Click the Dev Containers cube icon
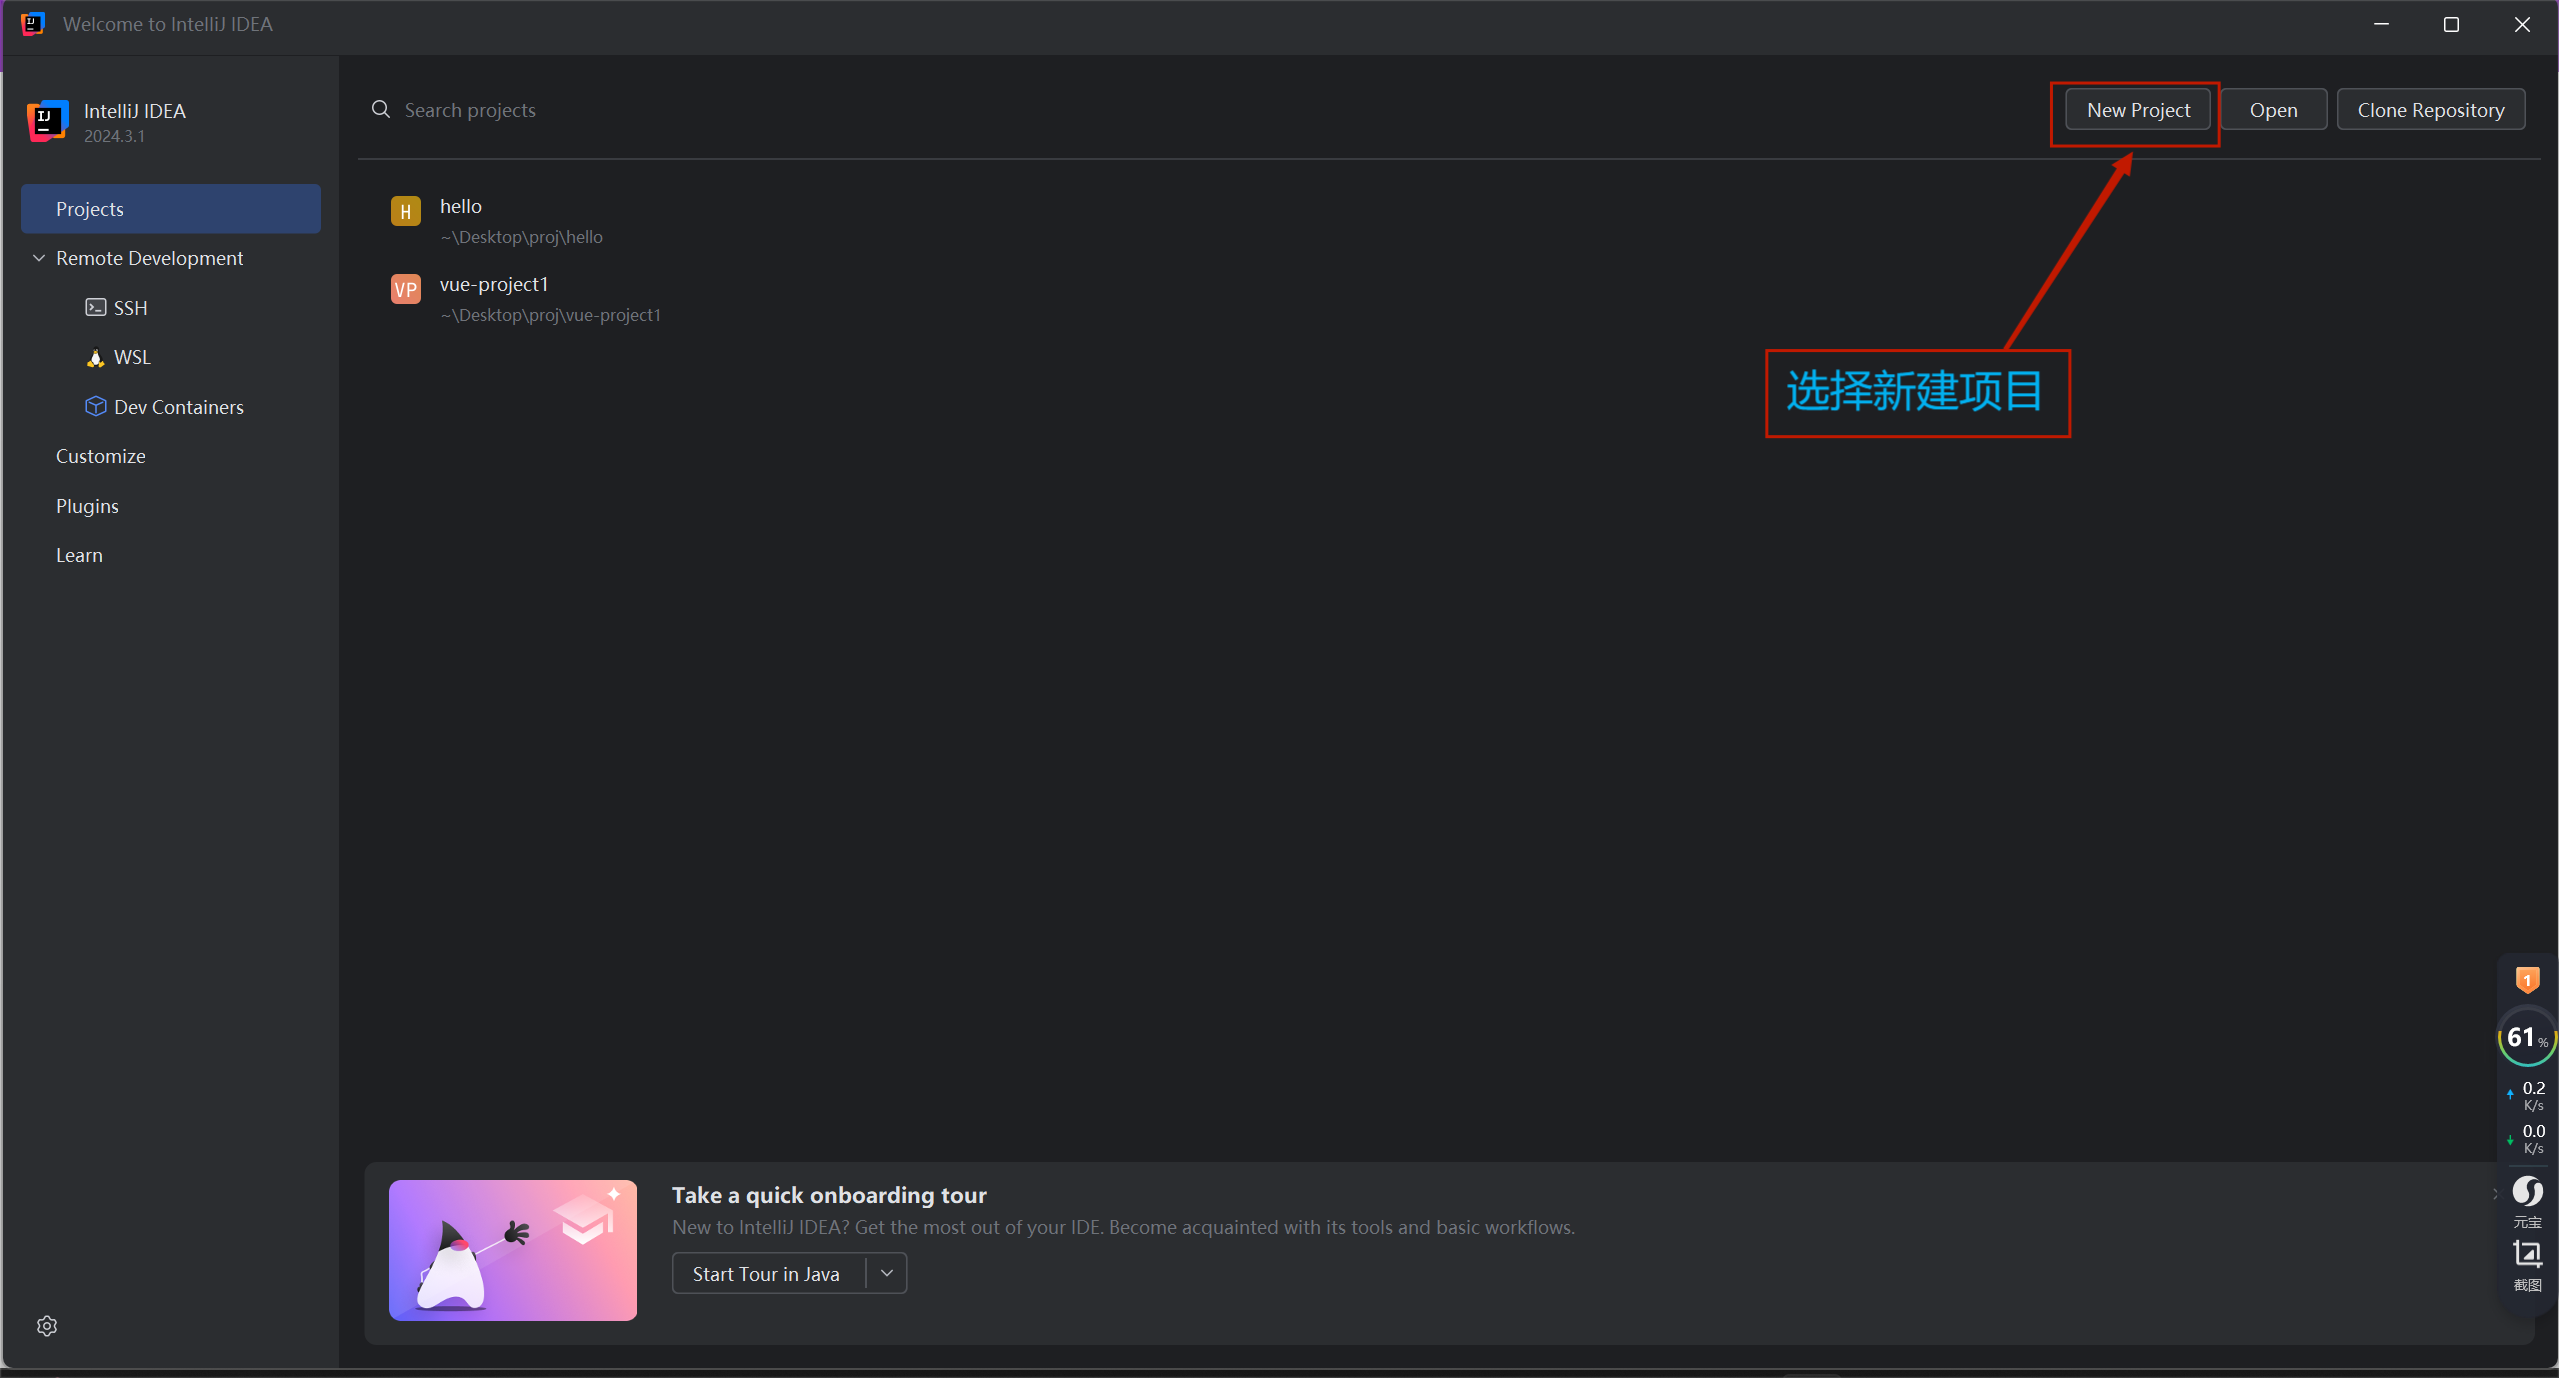Image resolution: width=2559 pixels, height=1378 pixels. (95, 407)
